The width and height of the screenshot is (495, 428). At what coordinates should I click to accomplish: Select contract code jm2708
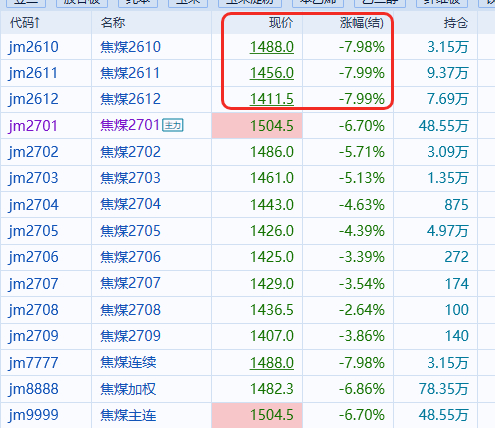[x=33, y=310]
